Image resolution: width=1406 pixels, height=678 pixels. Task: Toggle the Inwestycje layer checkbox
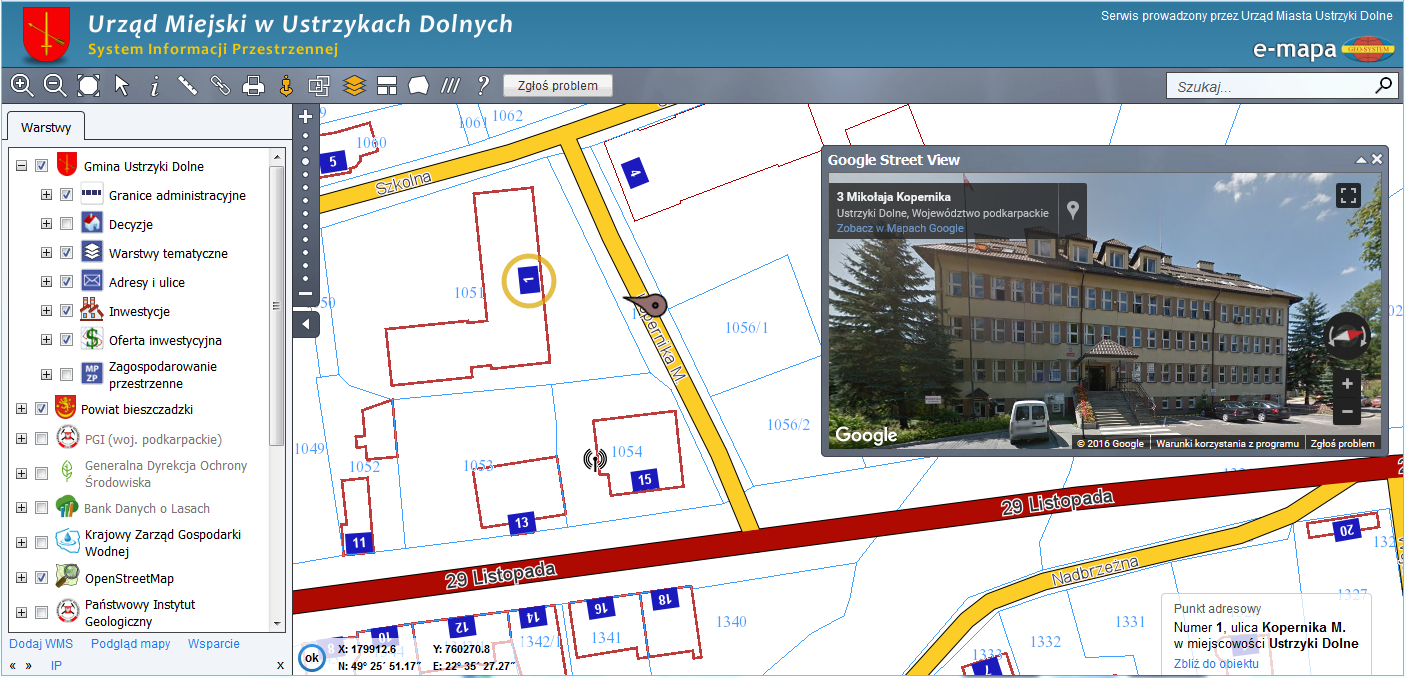[x=66, y=311]
